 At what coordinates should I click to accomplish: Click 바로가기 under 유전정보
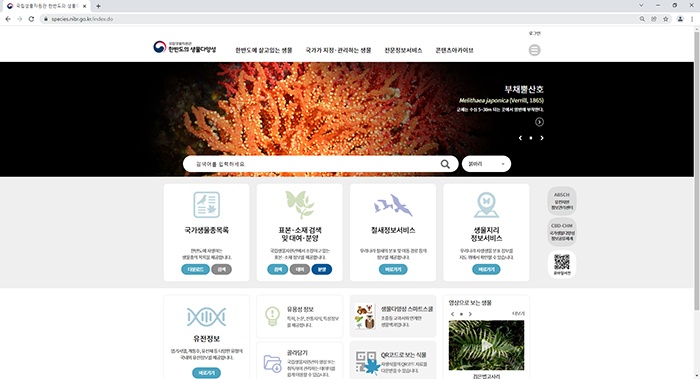pos(206,373)
